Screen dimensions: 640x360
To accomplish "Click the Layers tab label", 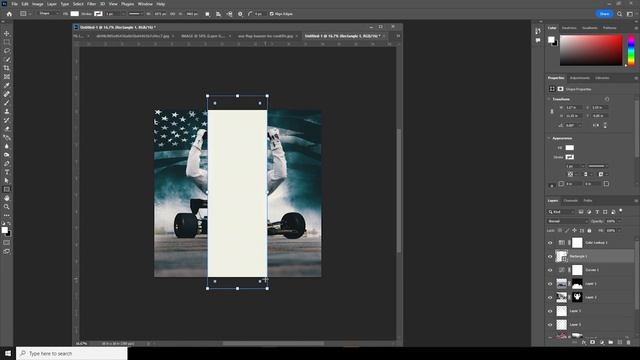I will 553,201.
